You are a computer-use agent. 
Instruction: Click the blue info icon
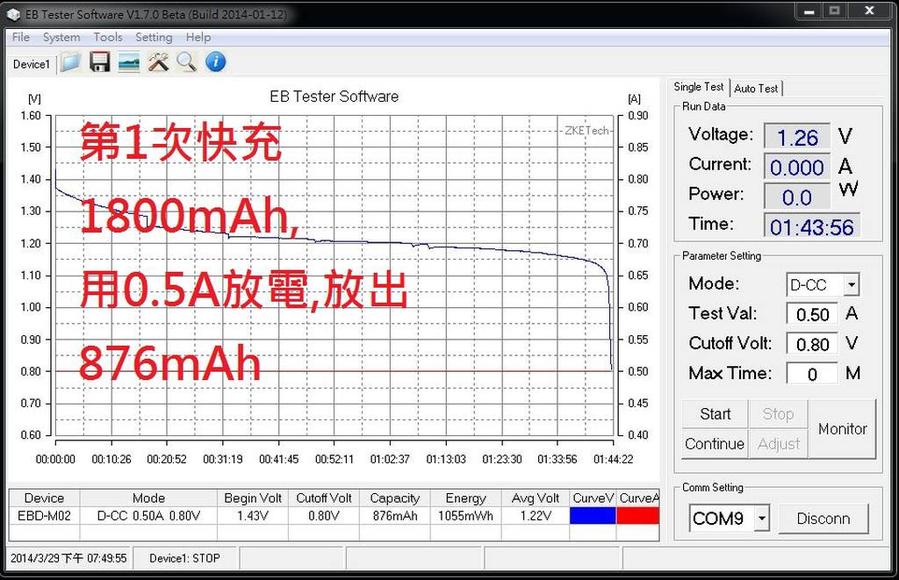[215, 63]
